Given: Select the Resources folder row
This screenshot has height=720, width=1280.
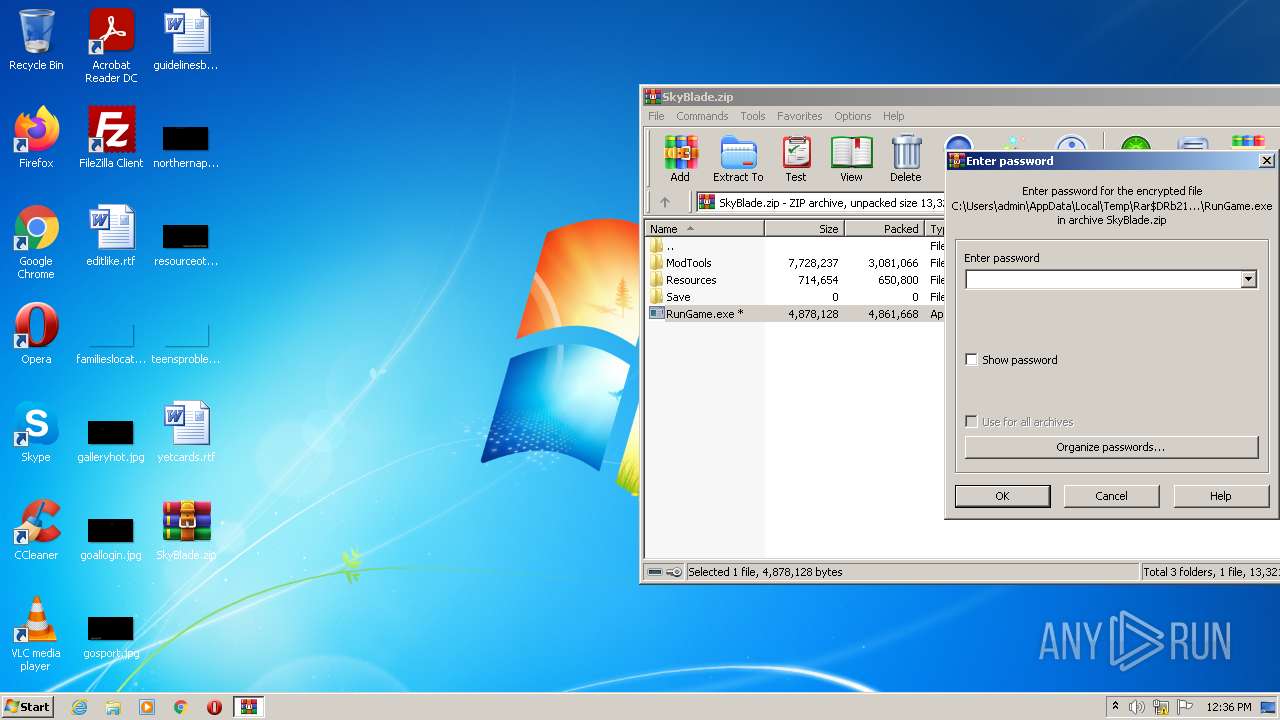Looking at the screenshot, I should 795,280.
